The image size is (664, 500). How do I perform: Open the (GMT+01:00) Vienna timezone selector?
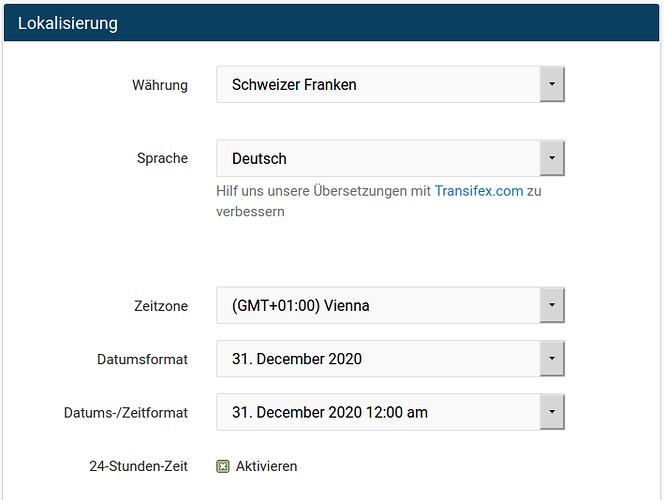tap(390, 305)
